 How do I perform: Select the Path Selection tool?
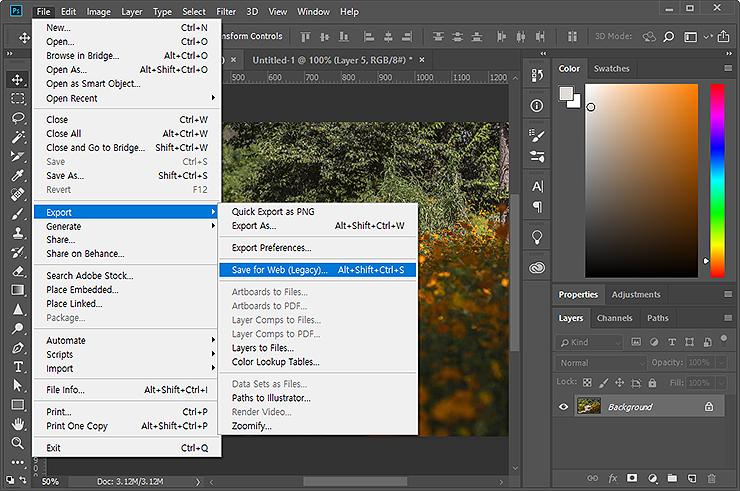[x=17, y=386]
